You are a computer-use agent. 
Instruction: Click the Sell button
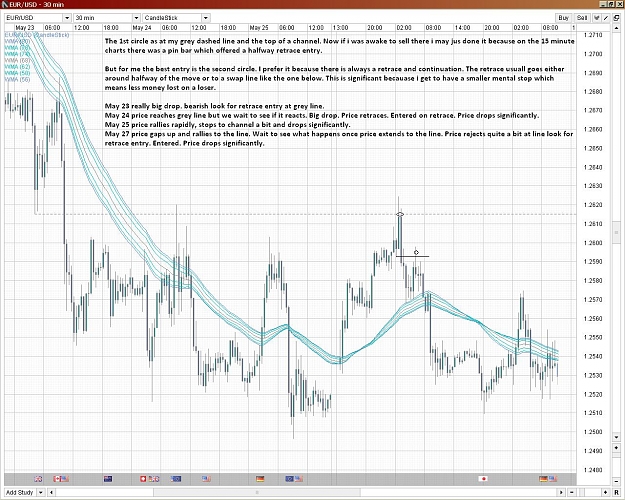pyautogui.click(x=582, y=18)
